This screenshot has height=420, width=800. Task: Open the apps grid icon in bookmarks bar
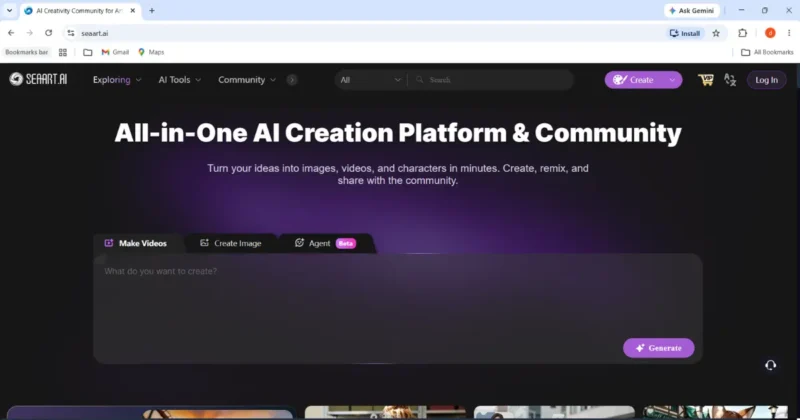coord(63,52)
